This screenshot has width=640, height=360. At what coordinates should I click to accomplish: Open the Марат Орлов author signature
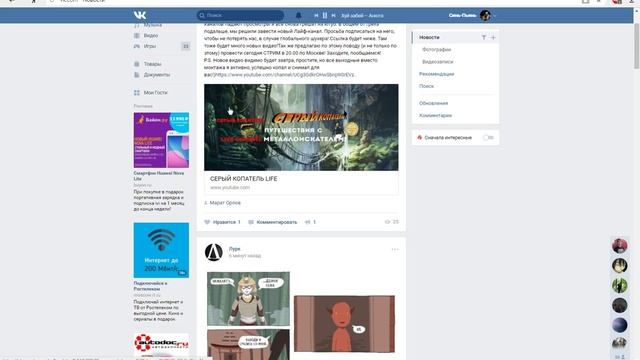(225, 203)
